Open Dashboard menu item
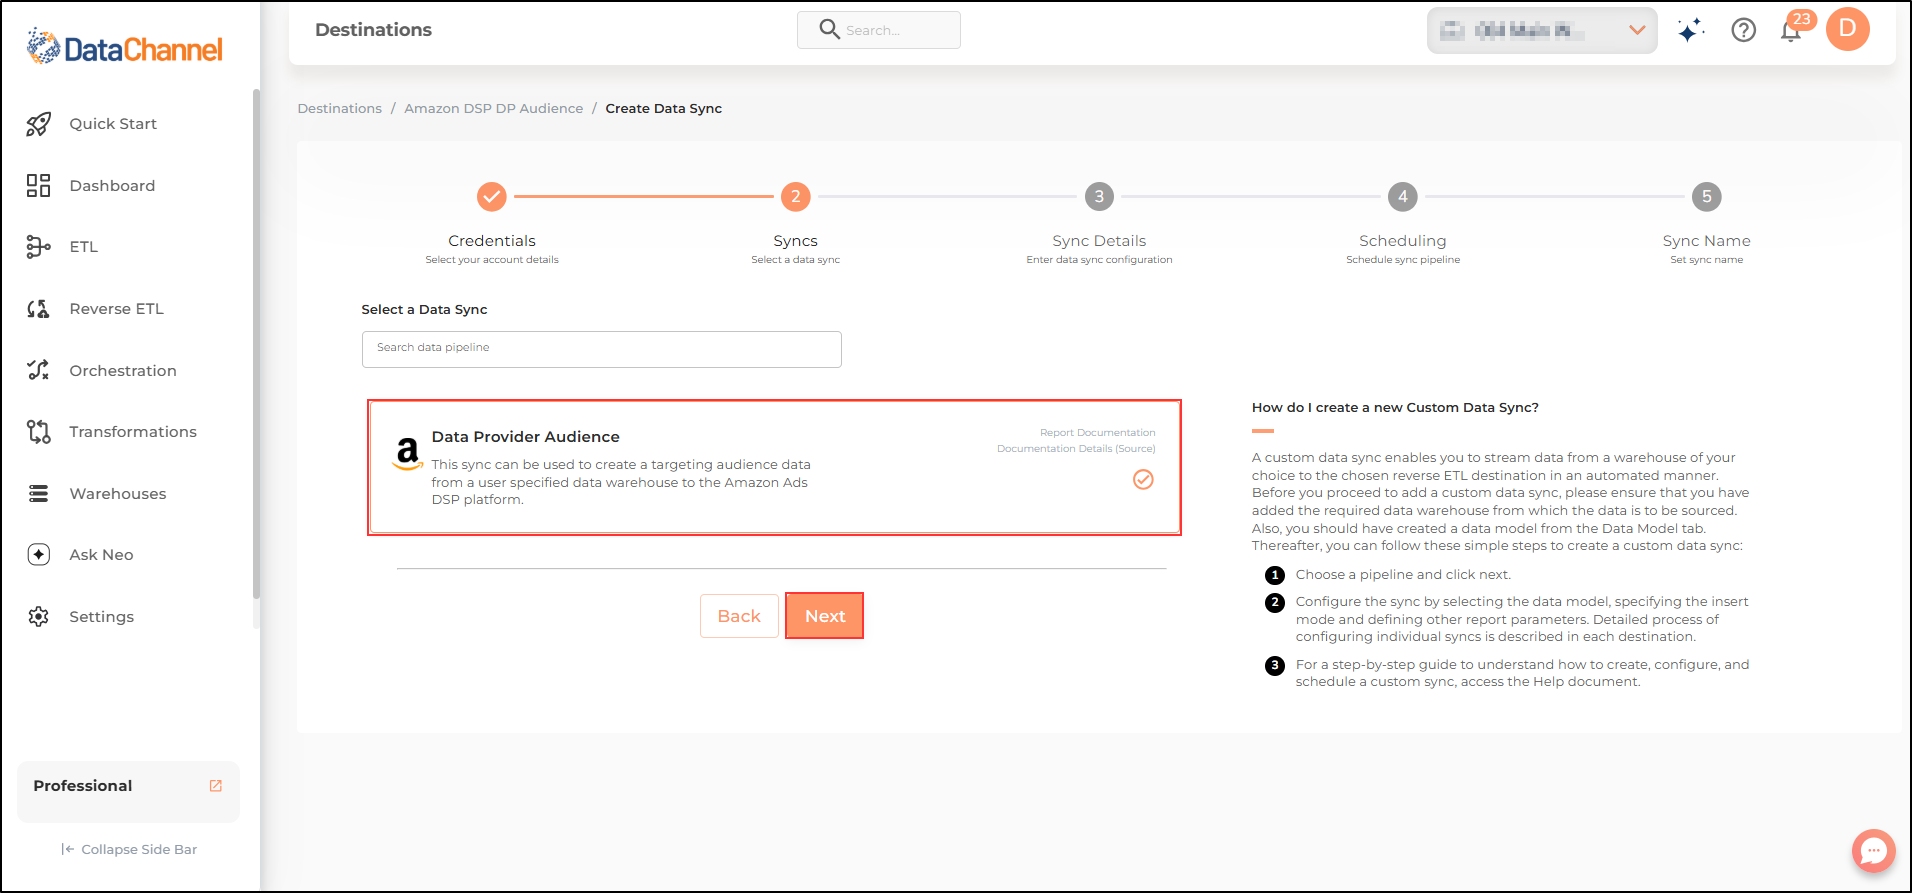 point(112,186)
